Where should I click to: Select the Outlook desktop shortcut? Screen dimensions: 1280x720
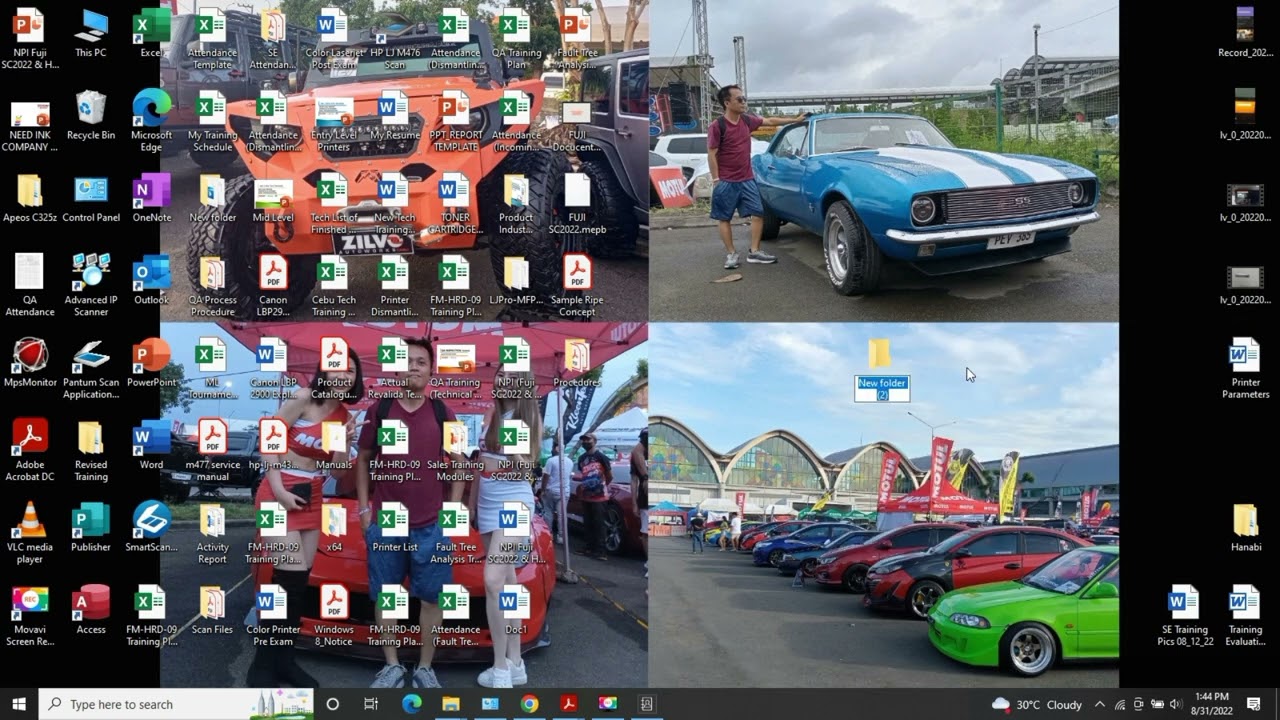coord(152,280)
